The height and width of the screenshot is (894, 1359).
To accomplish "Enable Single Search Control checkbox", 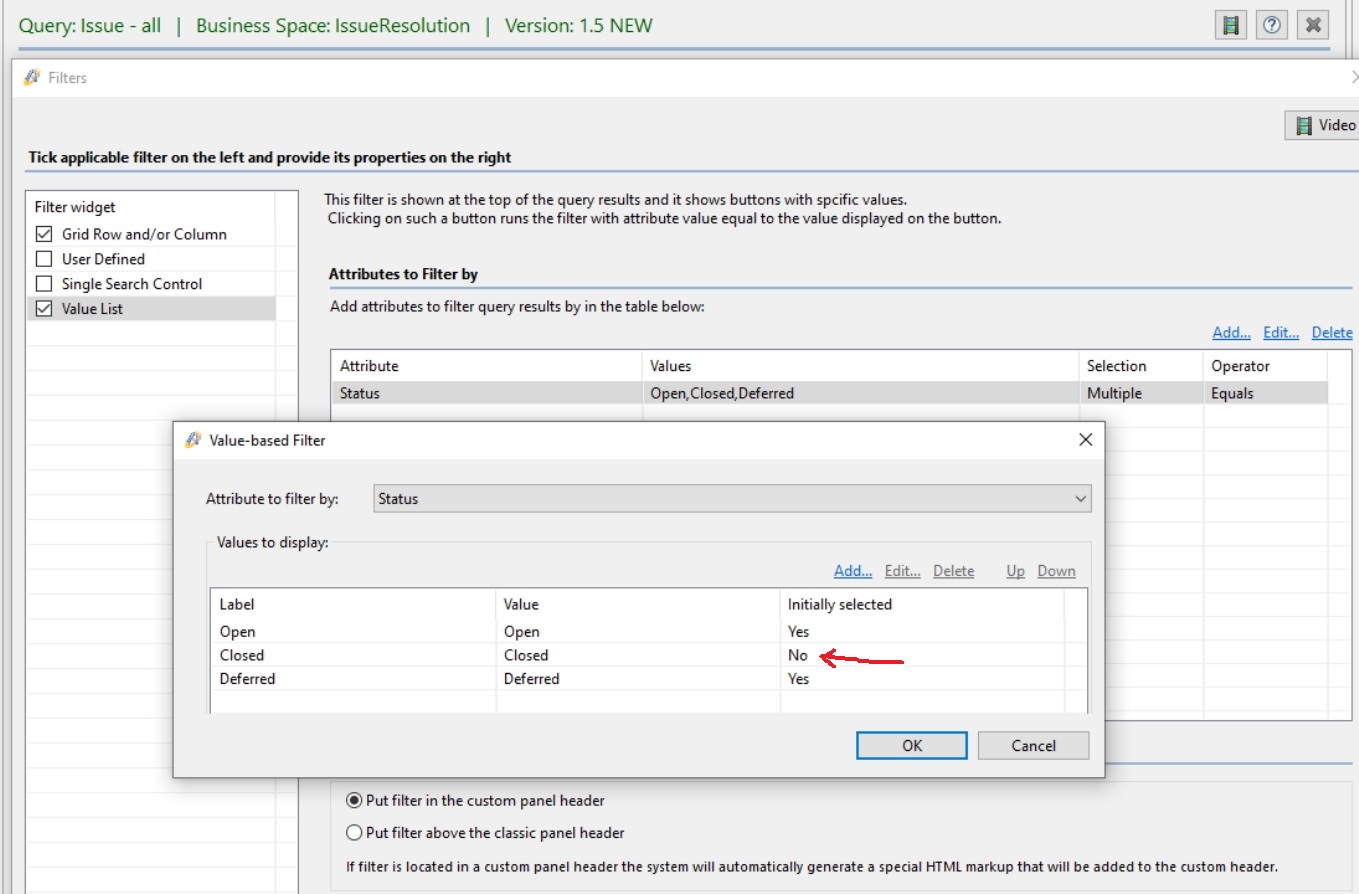I will tap(44, 284).
